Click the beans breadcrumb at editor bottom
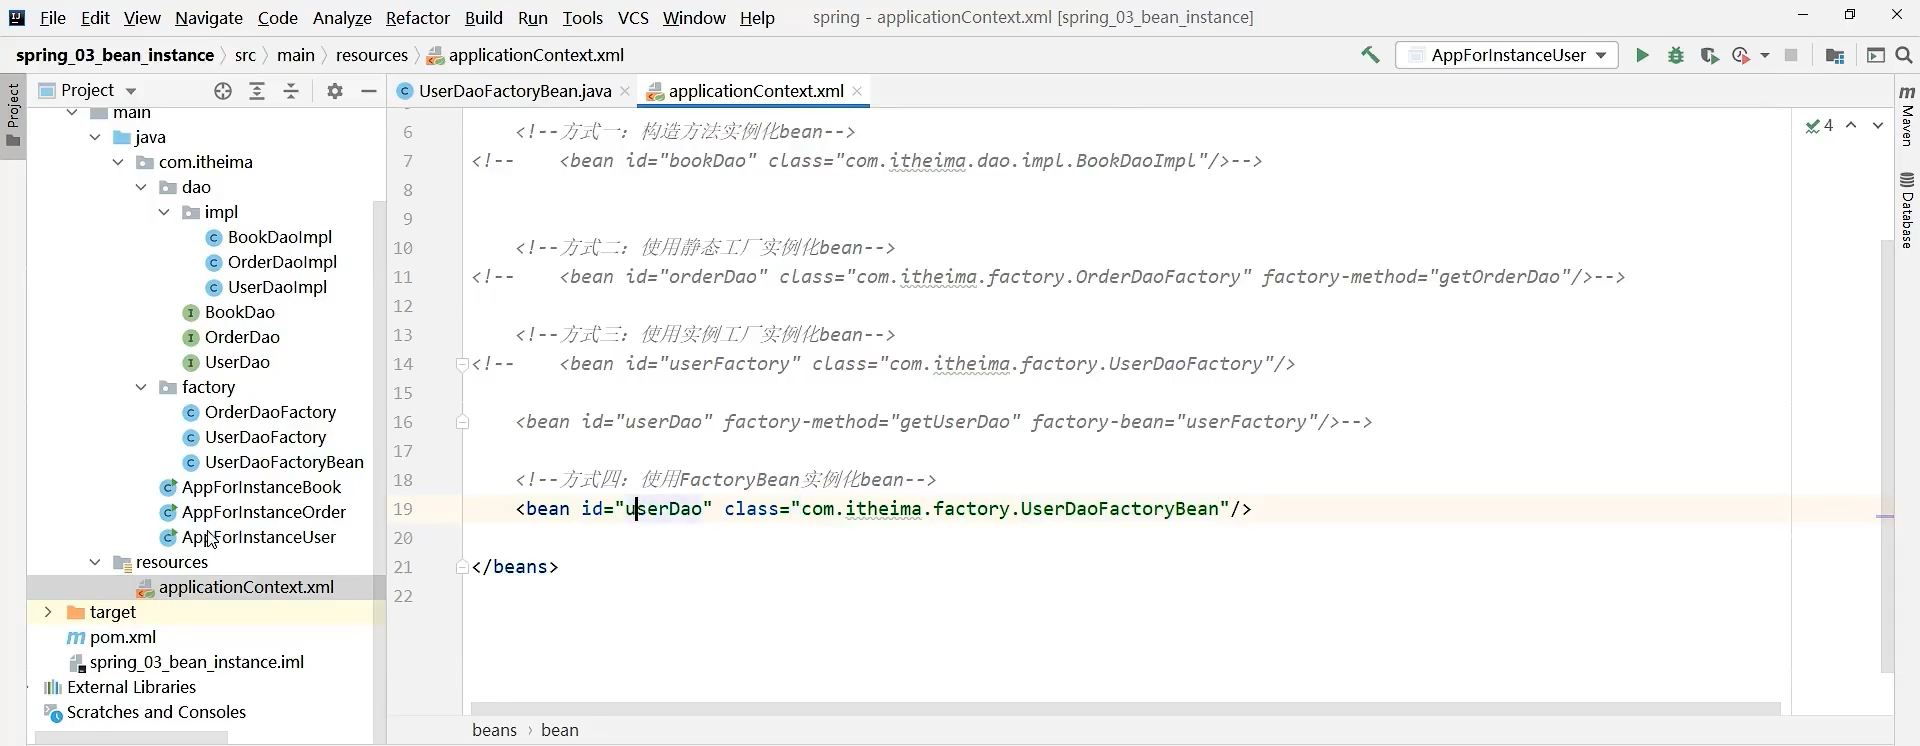Screen dimensions: 1920x746 point(495,730)
